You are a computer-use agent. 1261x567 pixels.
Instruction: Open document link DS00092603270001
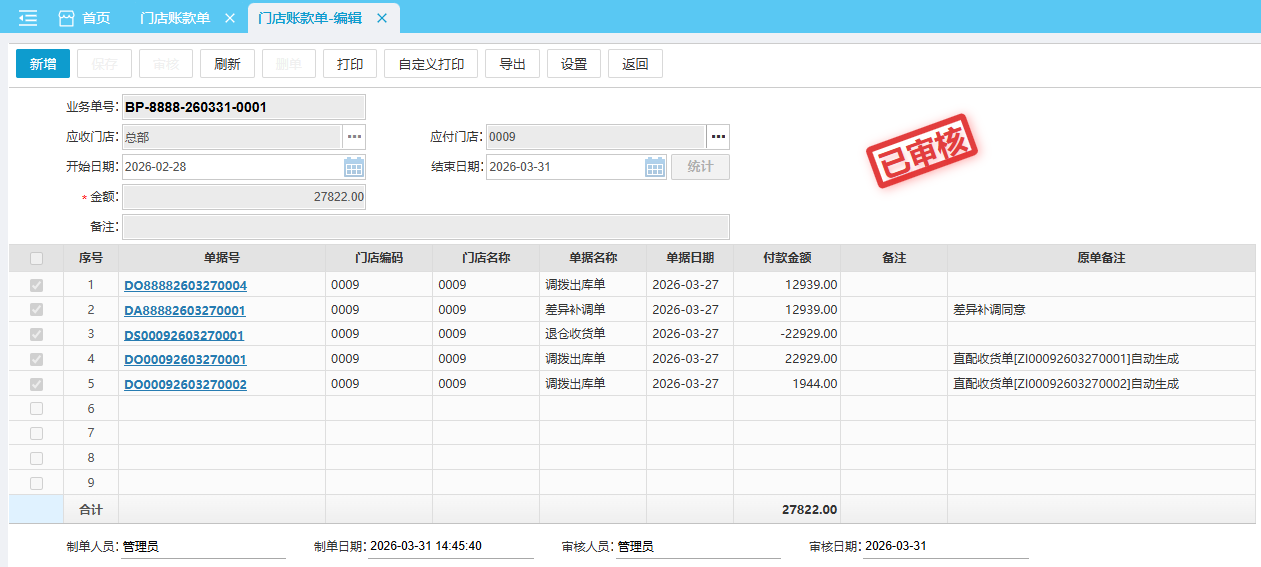184,335
